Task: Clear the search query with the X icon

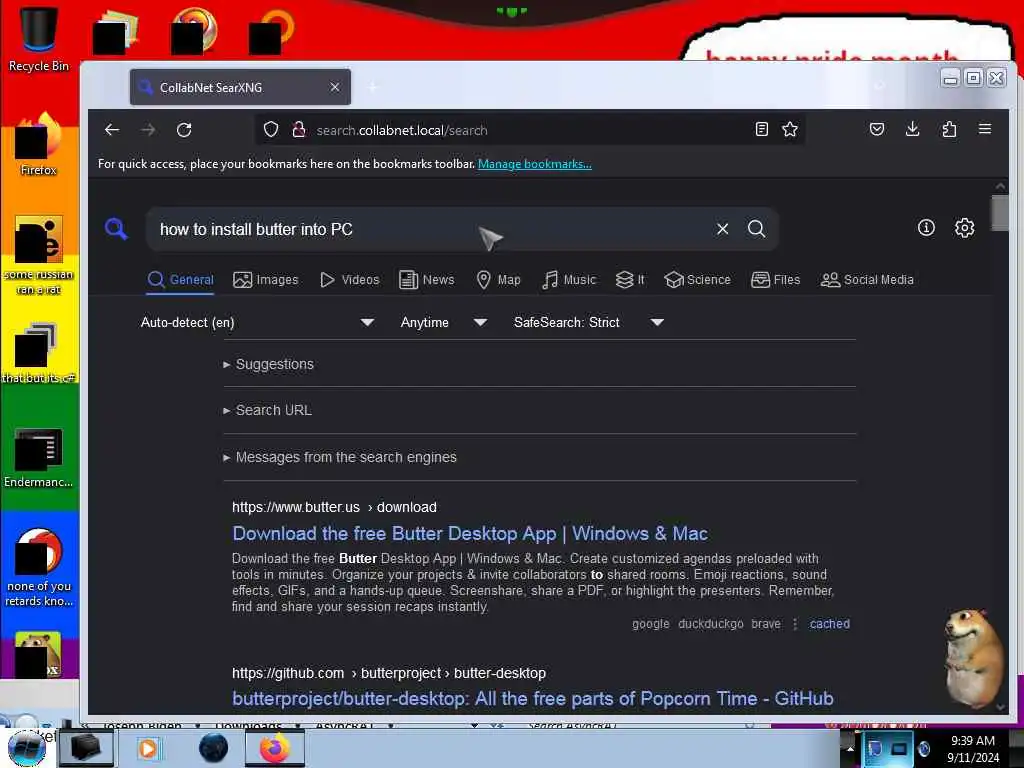Action: click(x=722, y=229)
